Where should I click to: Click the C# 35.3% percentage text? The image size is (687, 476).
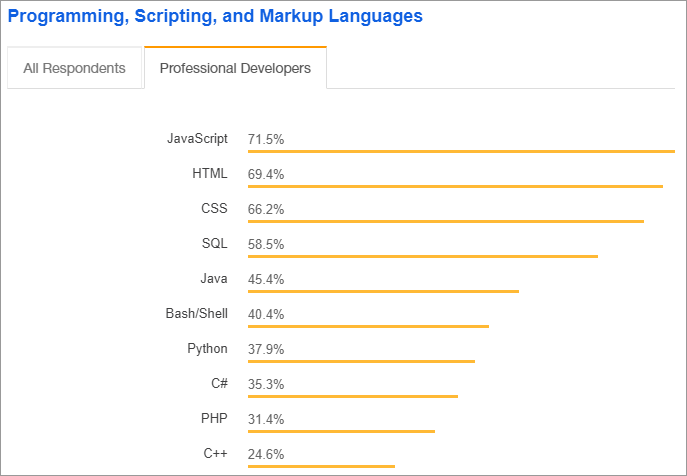point(266,384)
